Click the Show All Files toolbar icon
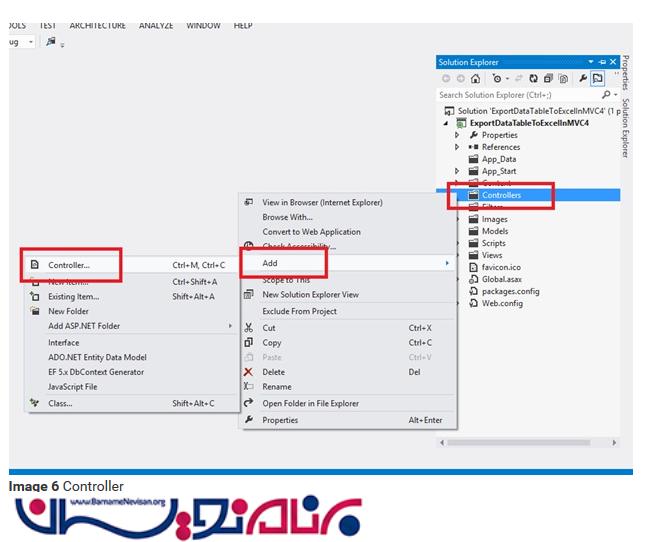This screenshot has width=664, height=542. 564,79
